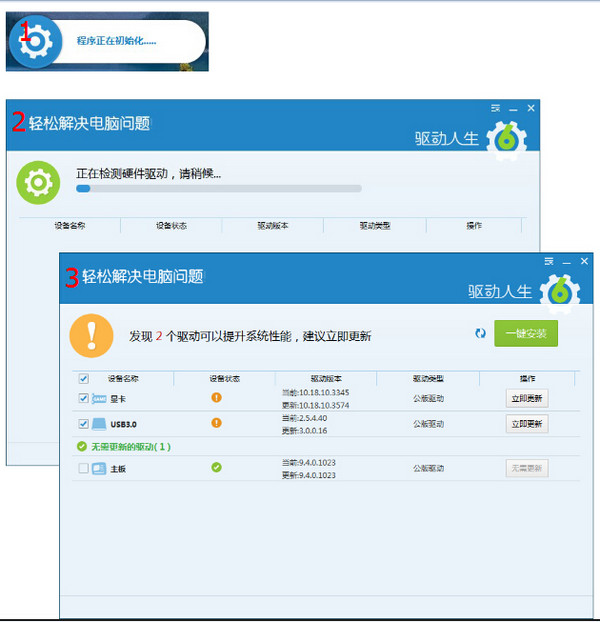Open the menu icon in window 3 titlebar

(x=549, y=261)
